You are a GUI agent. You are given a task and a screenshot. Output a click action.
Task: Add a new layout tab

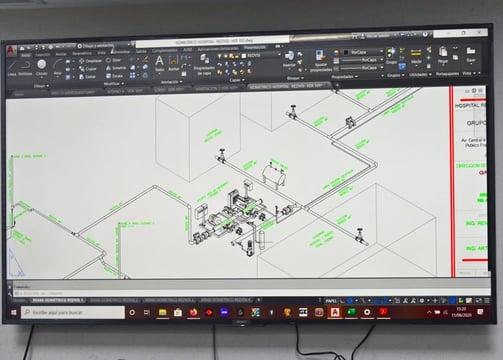pos(259,300)
